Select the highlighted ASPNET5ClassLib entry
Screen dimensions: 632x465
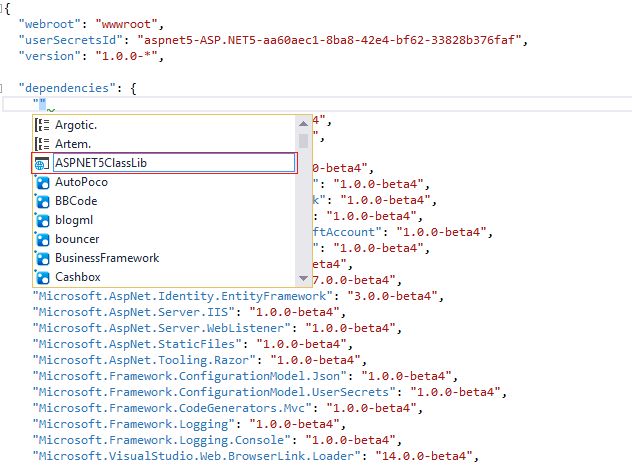pos(164,163)
